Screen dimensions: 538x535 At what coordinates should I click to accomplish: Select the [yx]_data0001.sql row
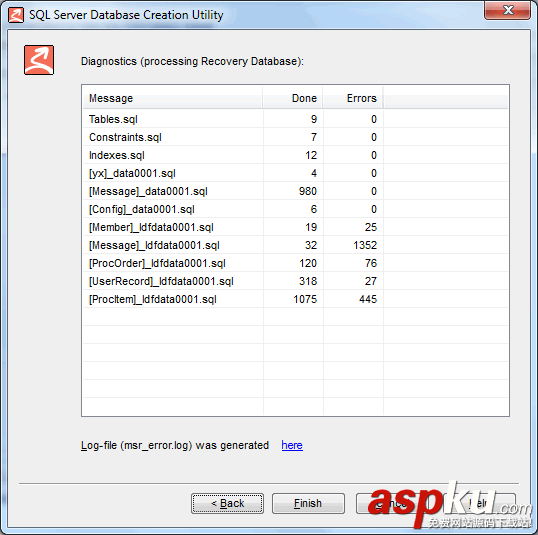tap(295, 173)
